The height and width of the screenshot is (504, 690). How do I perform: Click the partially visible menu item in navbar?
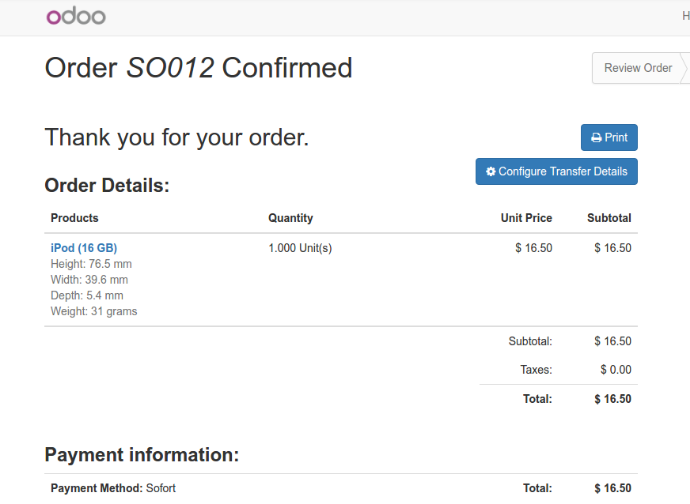pos(686,16)
